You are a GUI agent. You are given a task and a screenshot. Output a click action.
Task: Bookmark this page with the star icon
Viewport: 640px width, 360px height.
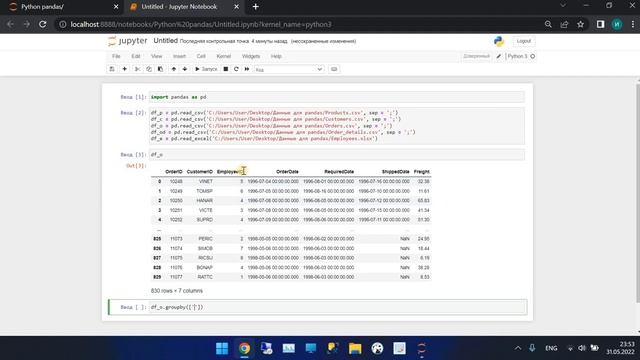580,24
